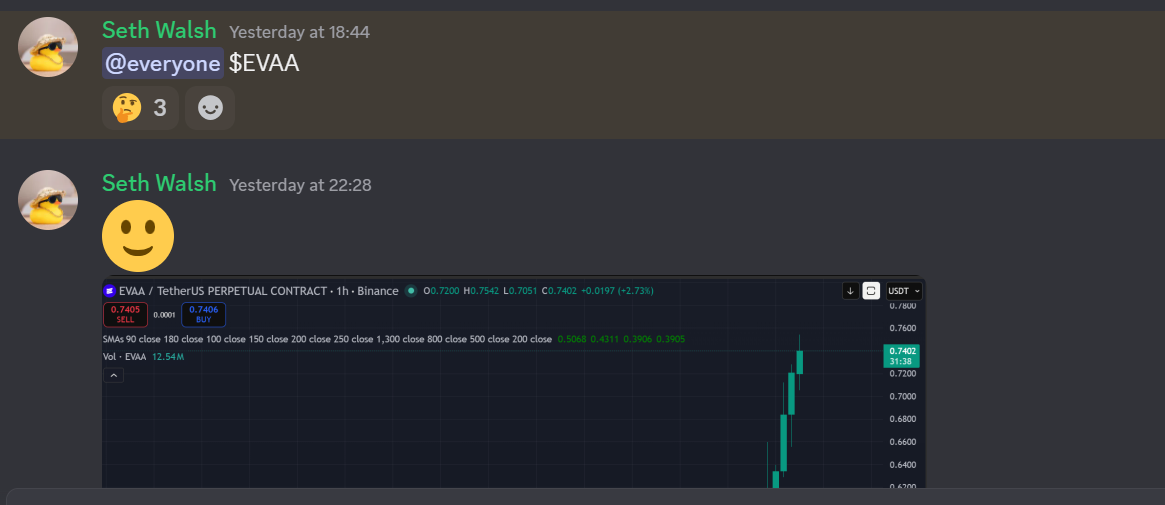Click Seth Walsh username on 22:28 message
The width and height of the screenshot is (1165, 505).
(159, 183)
